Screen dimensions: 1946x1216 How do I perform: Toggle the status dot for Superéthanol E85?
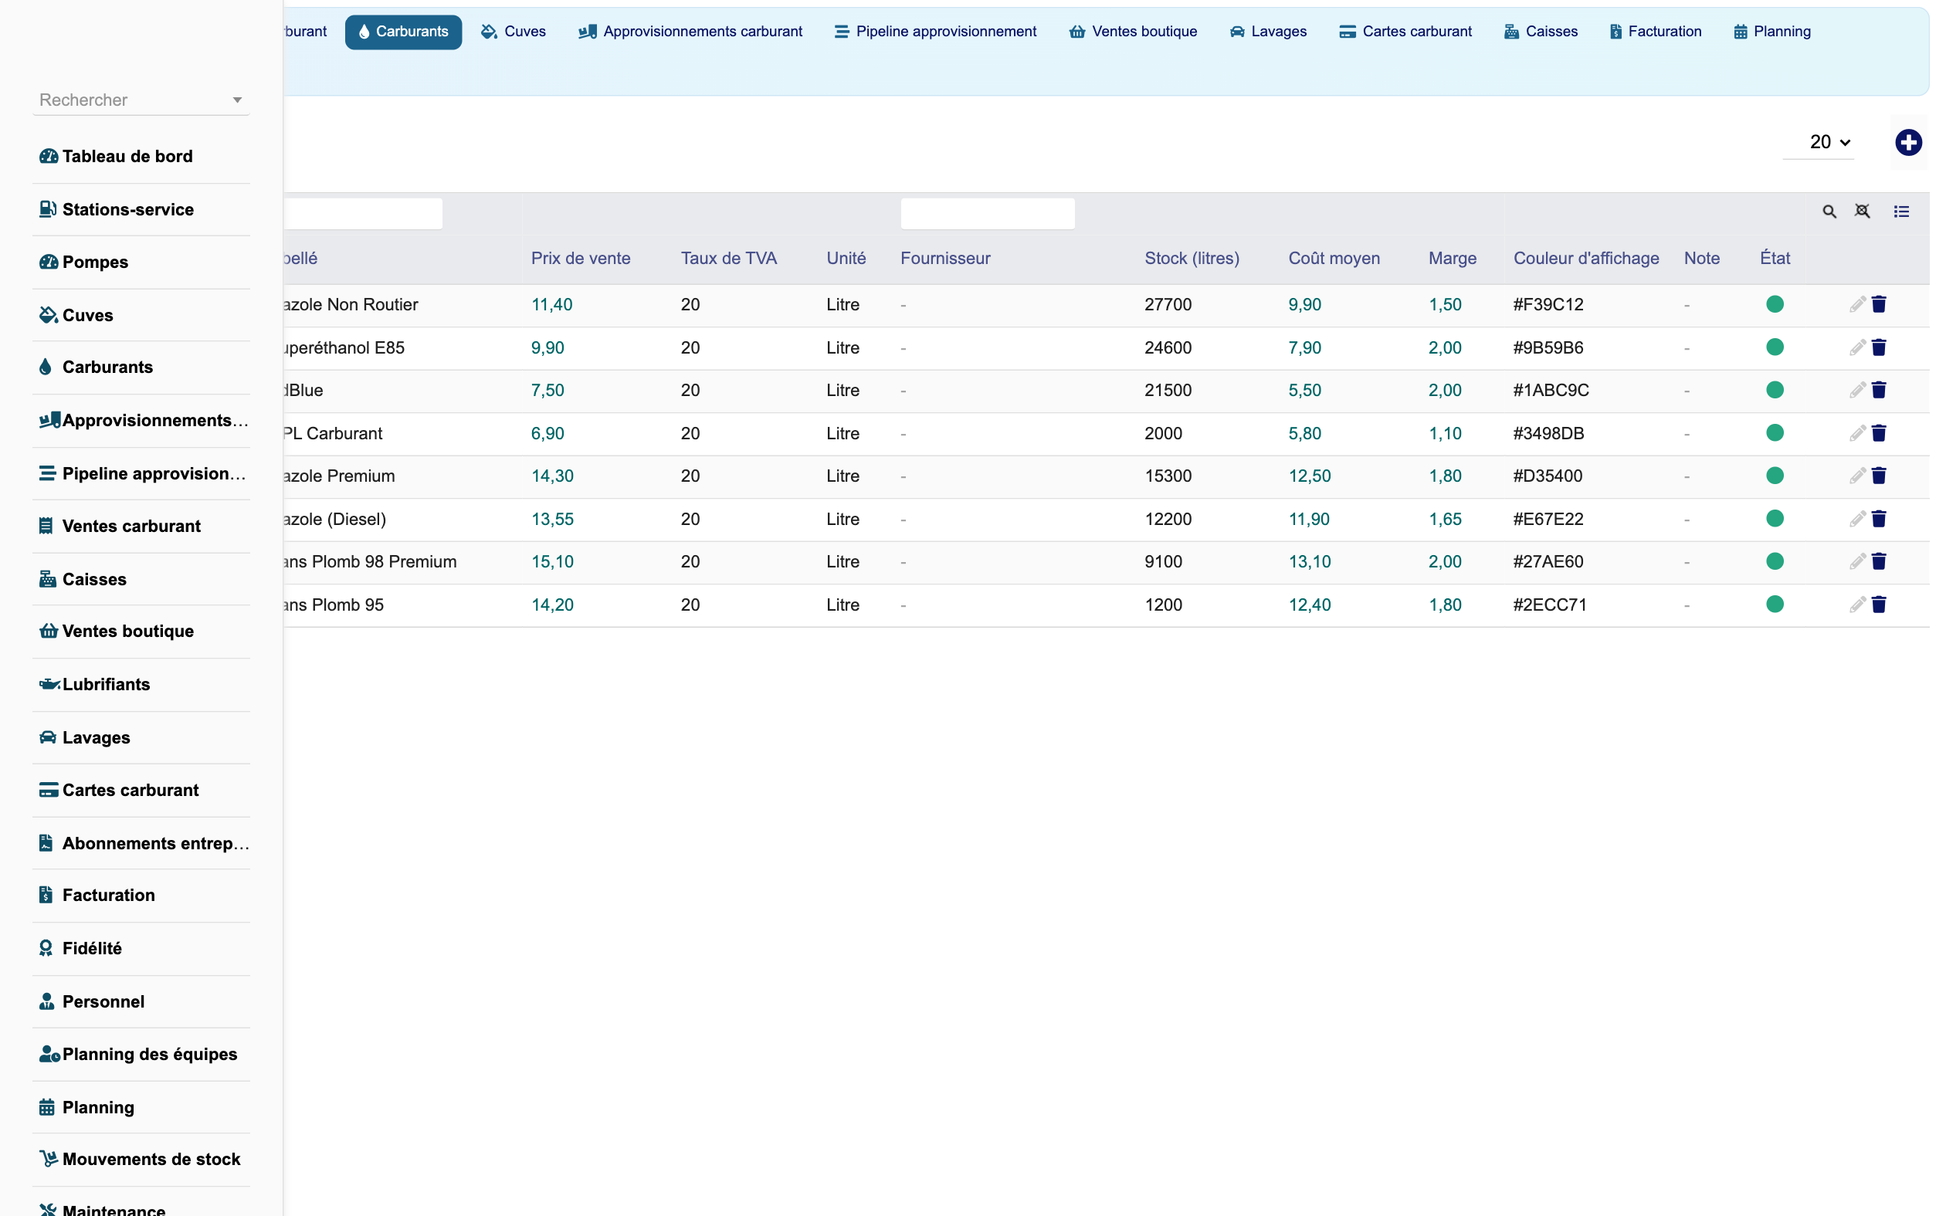(1775, 347)
